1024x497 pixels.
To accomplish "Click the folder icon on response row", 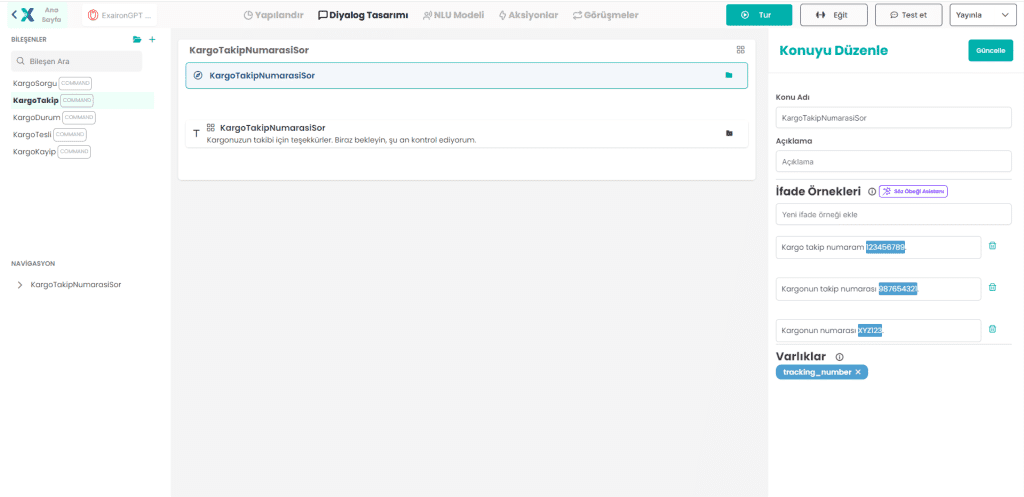I will click(x=729, y=133).
